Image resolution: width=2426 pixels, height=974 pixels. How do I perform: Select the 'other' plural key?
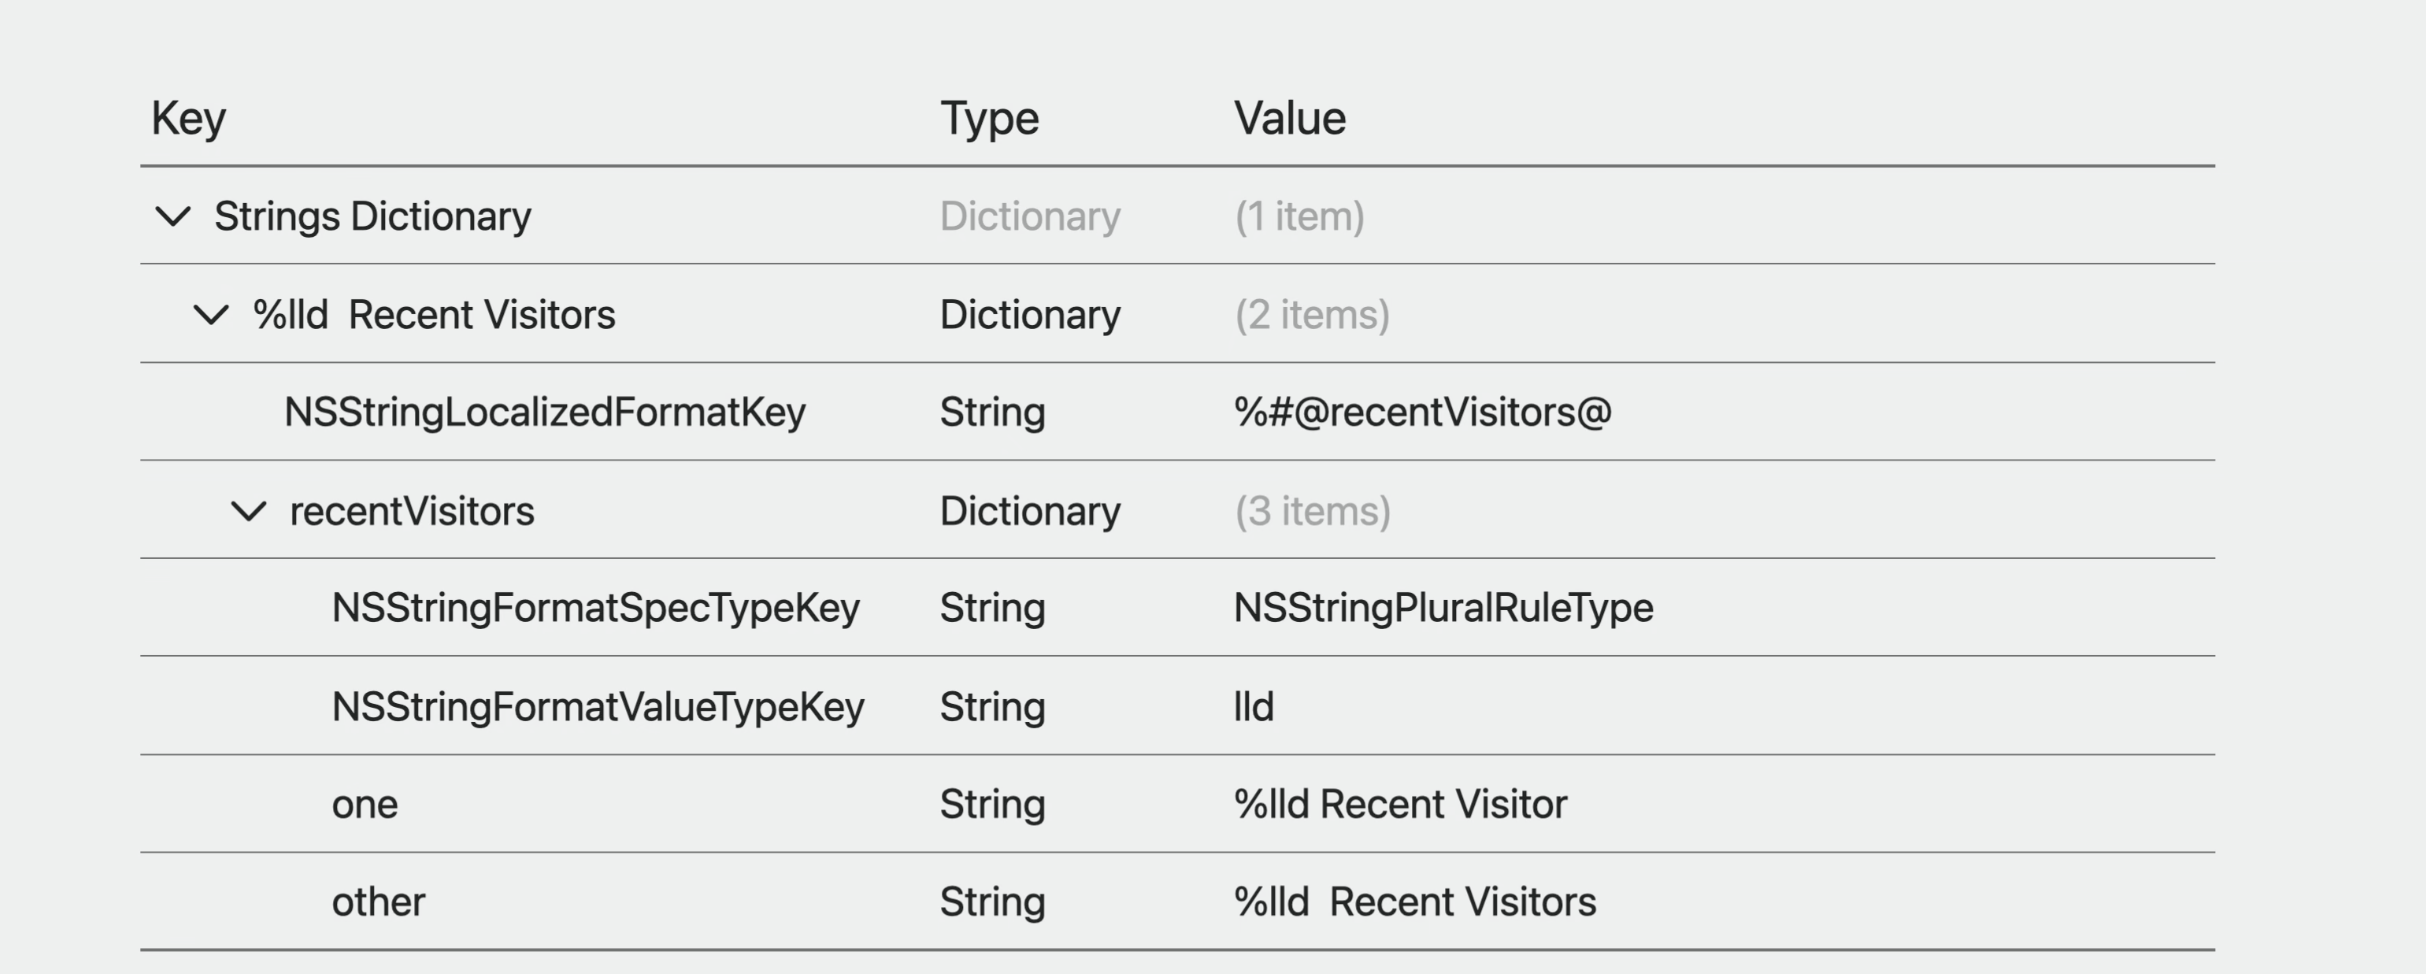379,902
